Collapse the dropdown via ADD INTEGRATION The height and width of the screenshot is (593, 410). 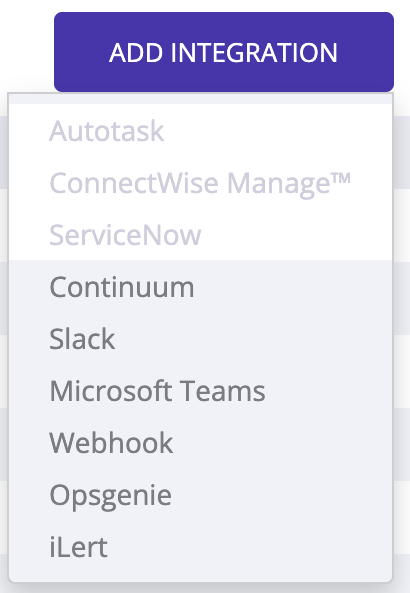[224, 52]
